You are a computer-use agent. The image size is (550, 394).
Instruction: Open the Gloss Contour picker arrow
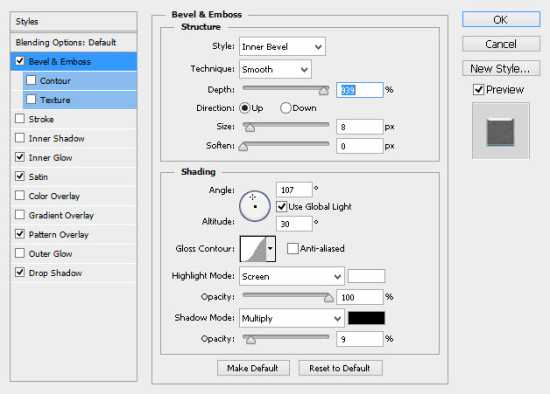pos(270,249)
